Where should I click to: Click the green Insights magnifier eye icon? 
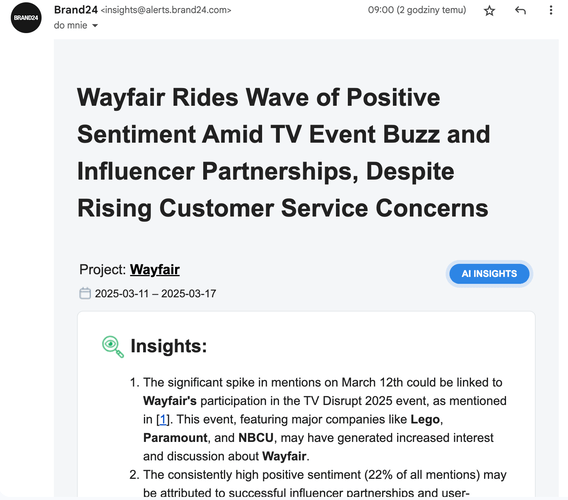pyautogui.click(x=113, y=346)
